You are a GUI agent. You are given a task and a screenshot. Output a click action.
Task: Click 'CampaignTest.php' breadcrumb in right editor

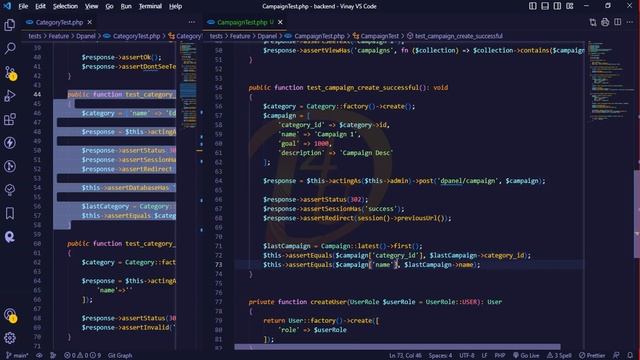click(x=319, y=36)
